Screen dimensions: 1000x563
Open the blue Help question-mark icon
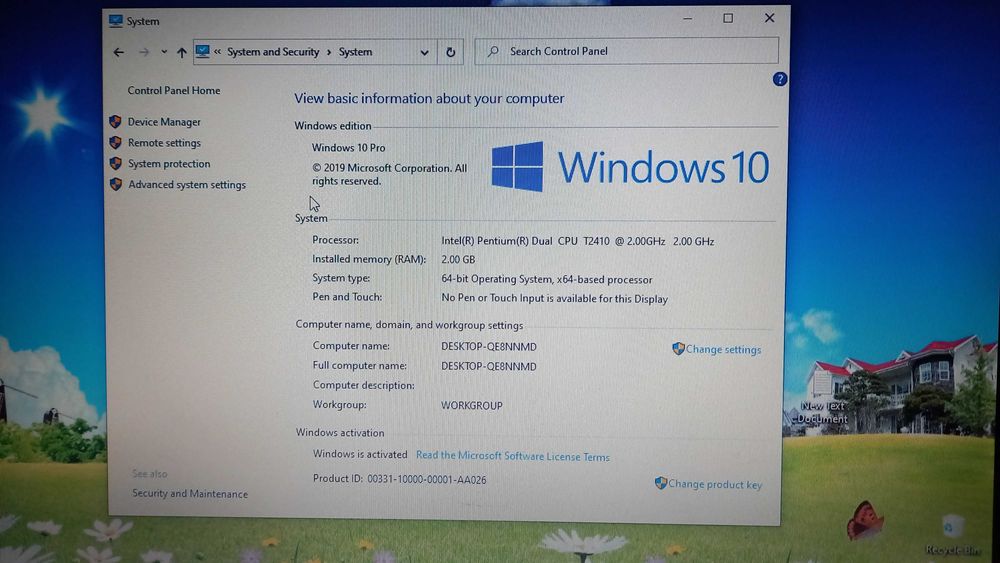coord(779,79)
